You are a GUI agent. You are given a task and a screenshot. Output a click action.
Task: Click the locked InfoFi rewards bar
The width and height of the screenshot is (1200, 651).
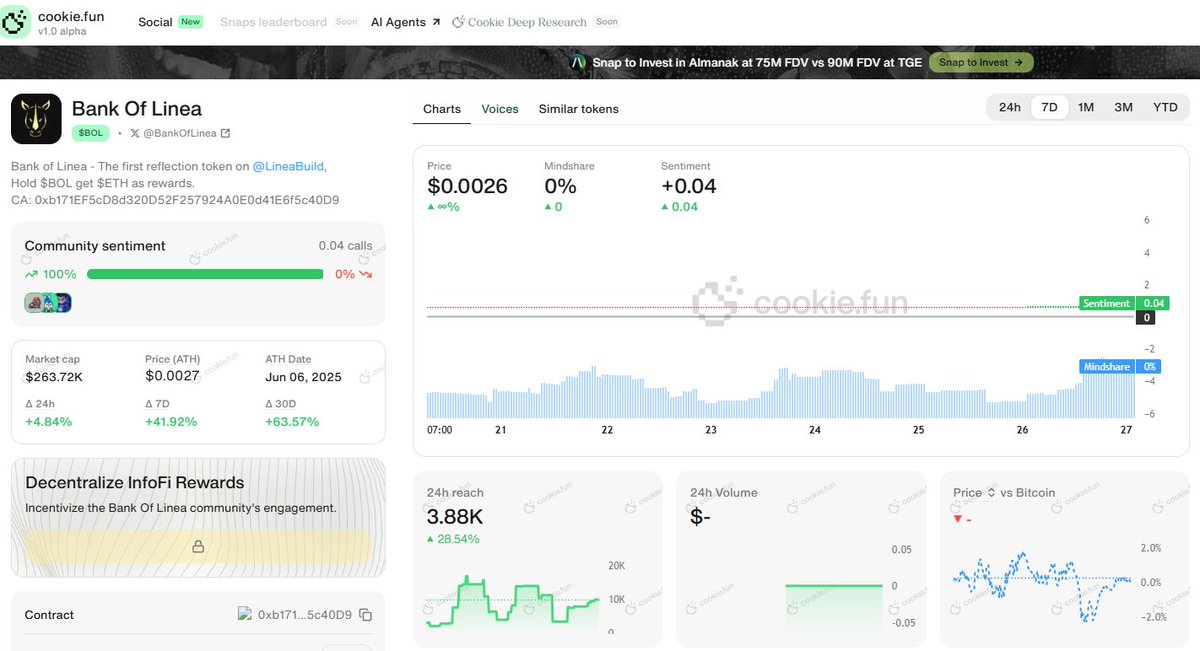point(198,547)
